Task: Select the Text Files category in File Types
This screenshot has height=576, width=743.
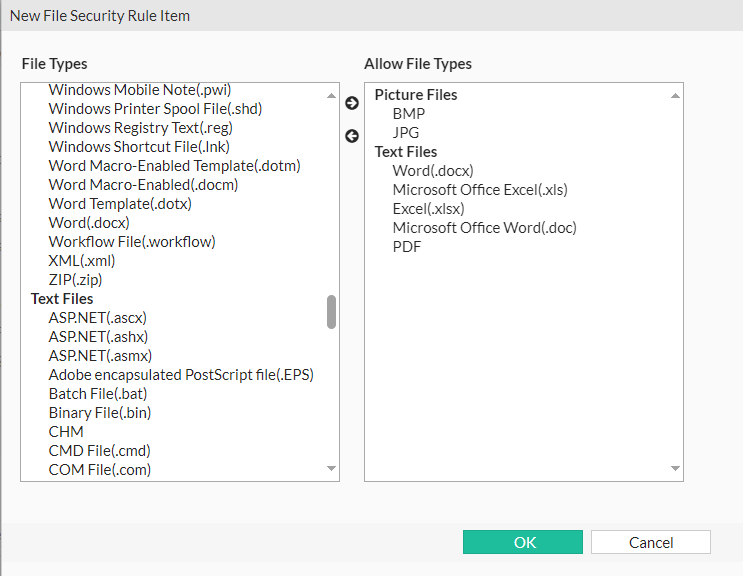Action: pyautogui.click(x=62, y=299)
